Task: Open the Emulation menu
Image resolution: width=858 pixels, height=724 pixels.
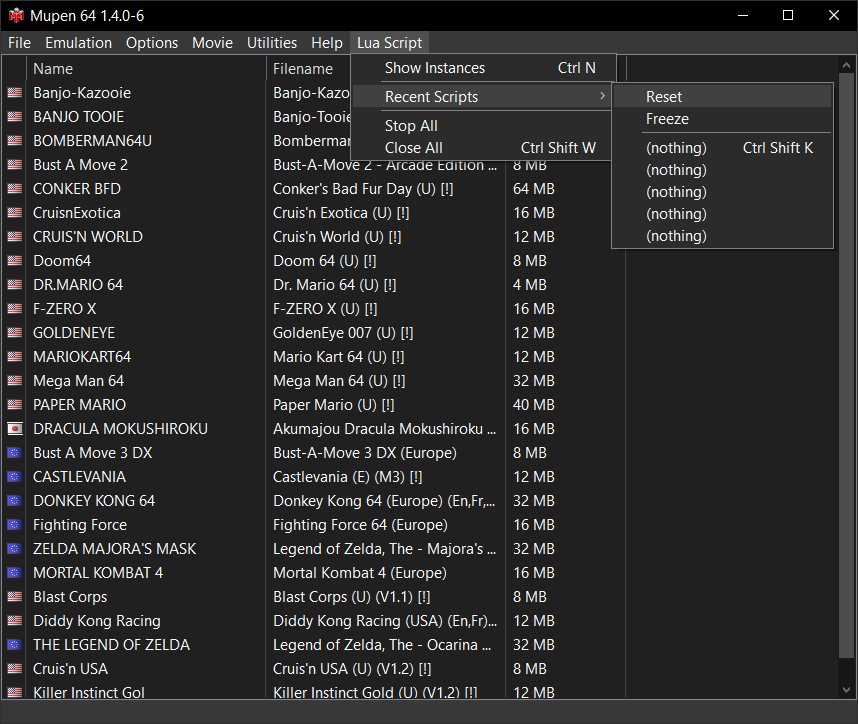Action: [x=78, y=43]
